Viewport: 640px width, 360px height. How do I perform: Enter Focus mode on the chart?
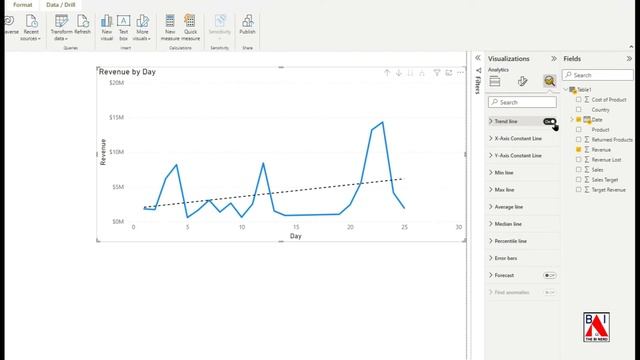coord(449,73)
